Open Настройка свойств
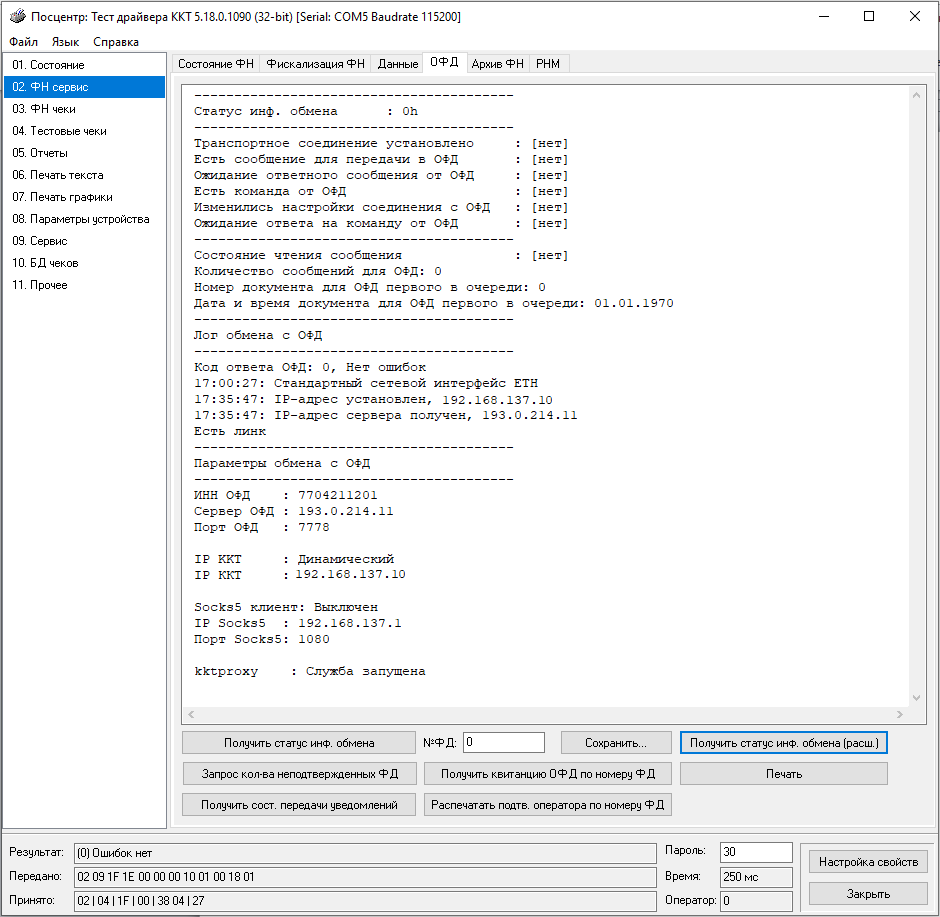 point(868,862)
